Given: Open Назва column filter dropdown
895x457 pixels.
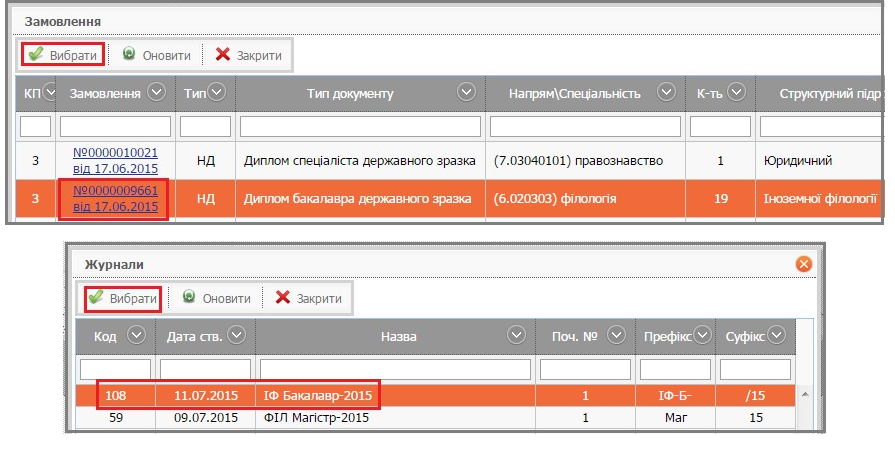Looking at the screenshot, I should tap(517, 335).
